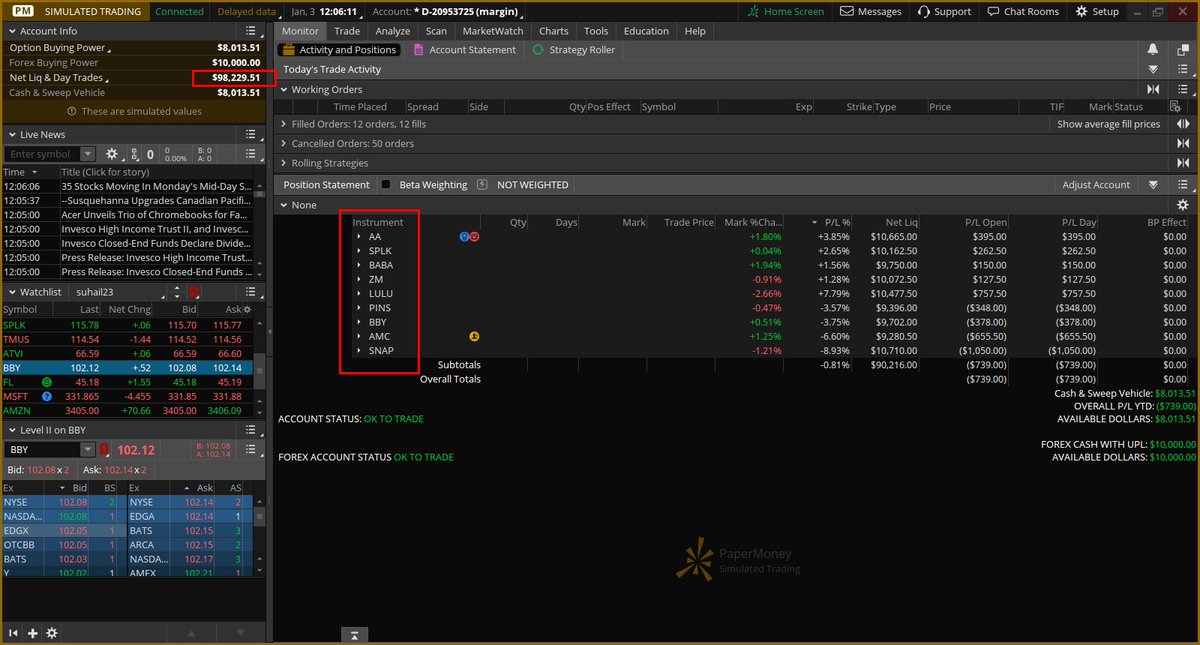Screen dimensions: 1200x645
Task: Expand the Rolling Strategies section
Action: pyautogui.click(x=284, y=163)
